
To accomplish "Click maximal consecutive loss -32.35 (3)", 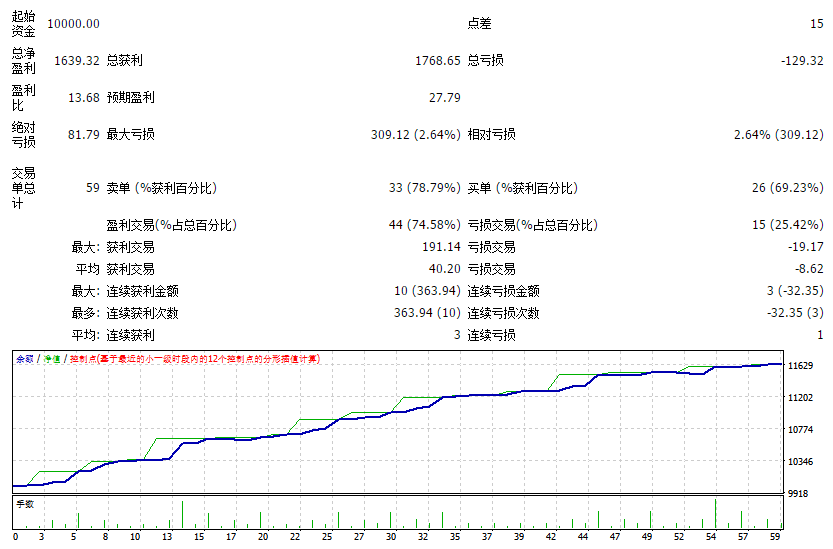I will tap(795, 312).
